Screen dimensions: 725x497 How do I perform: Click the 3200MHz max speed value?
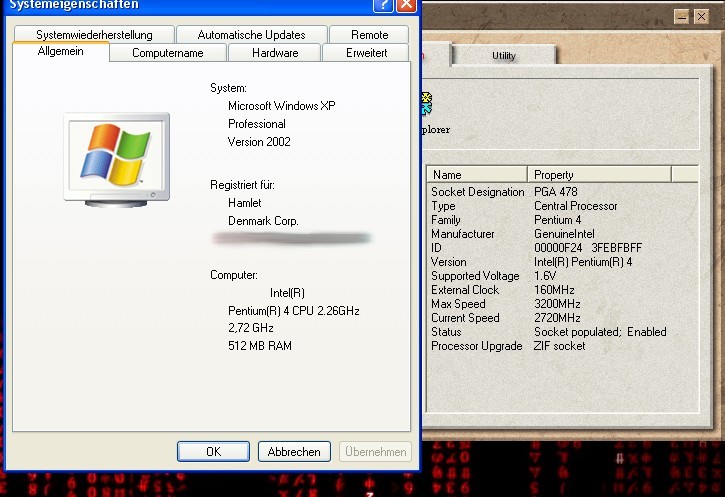click(557, 304)
